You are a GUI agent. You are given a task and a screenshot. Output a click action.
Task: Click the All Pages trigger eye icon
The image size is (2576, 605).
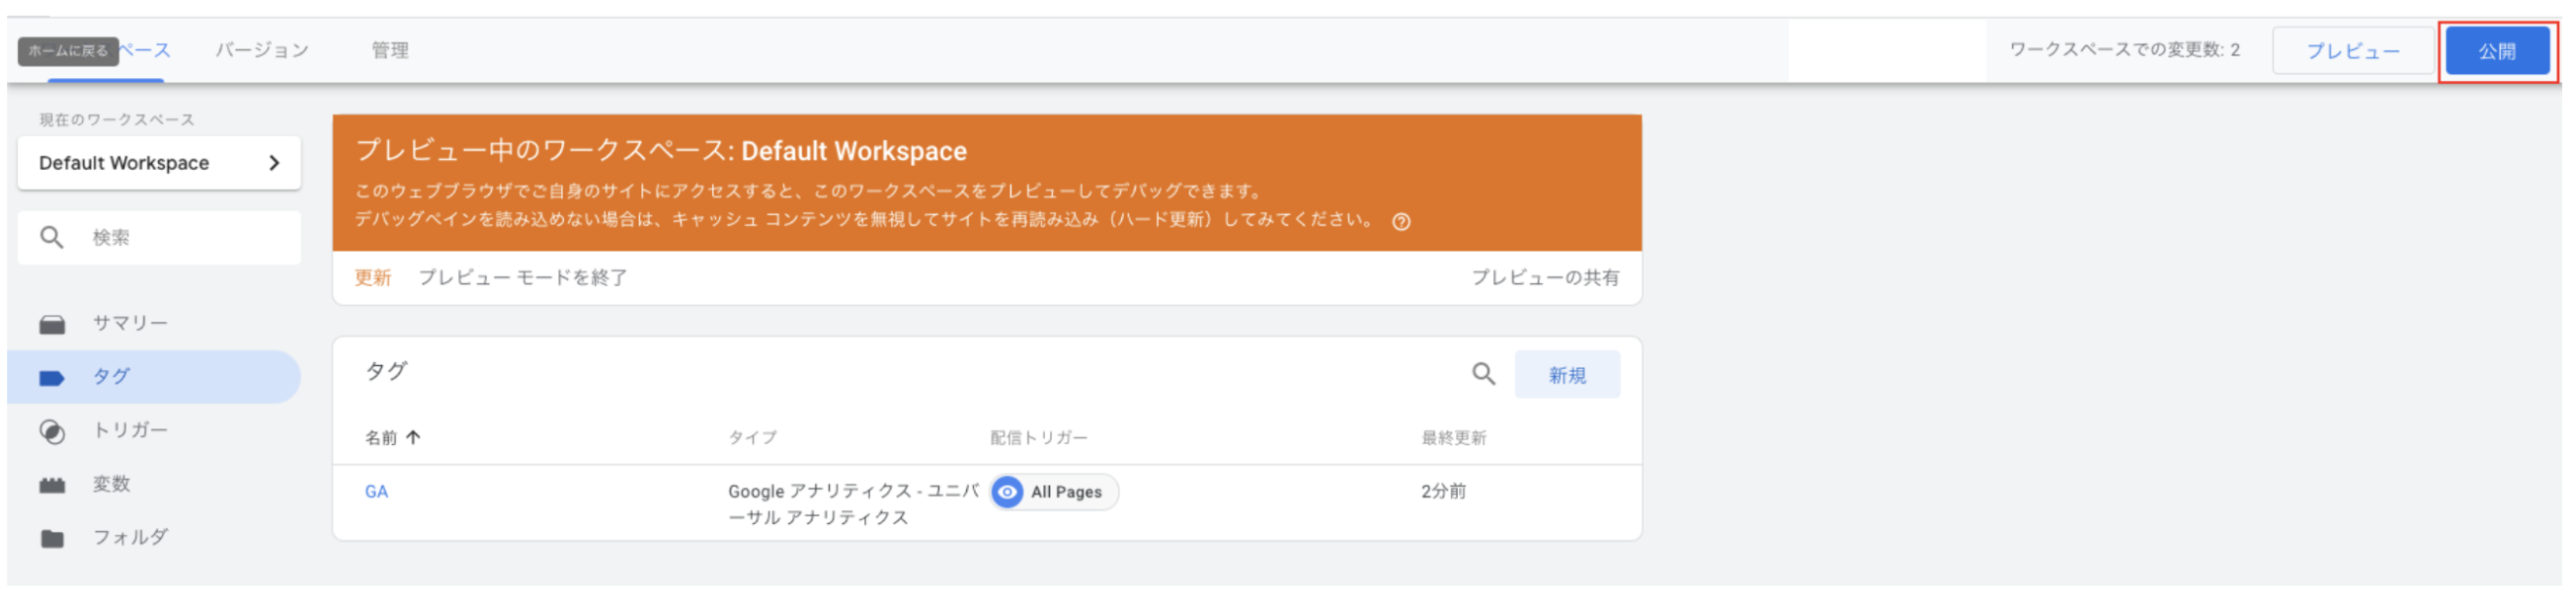pos(1007,492)
